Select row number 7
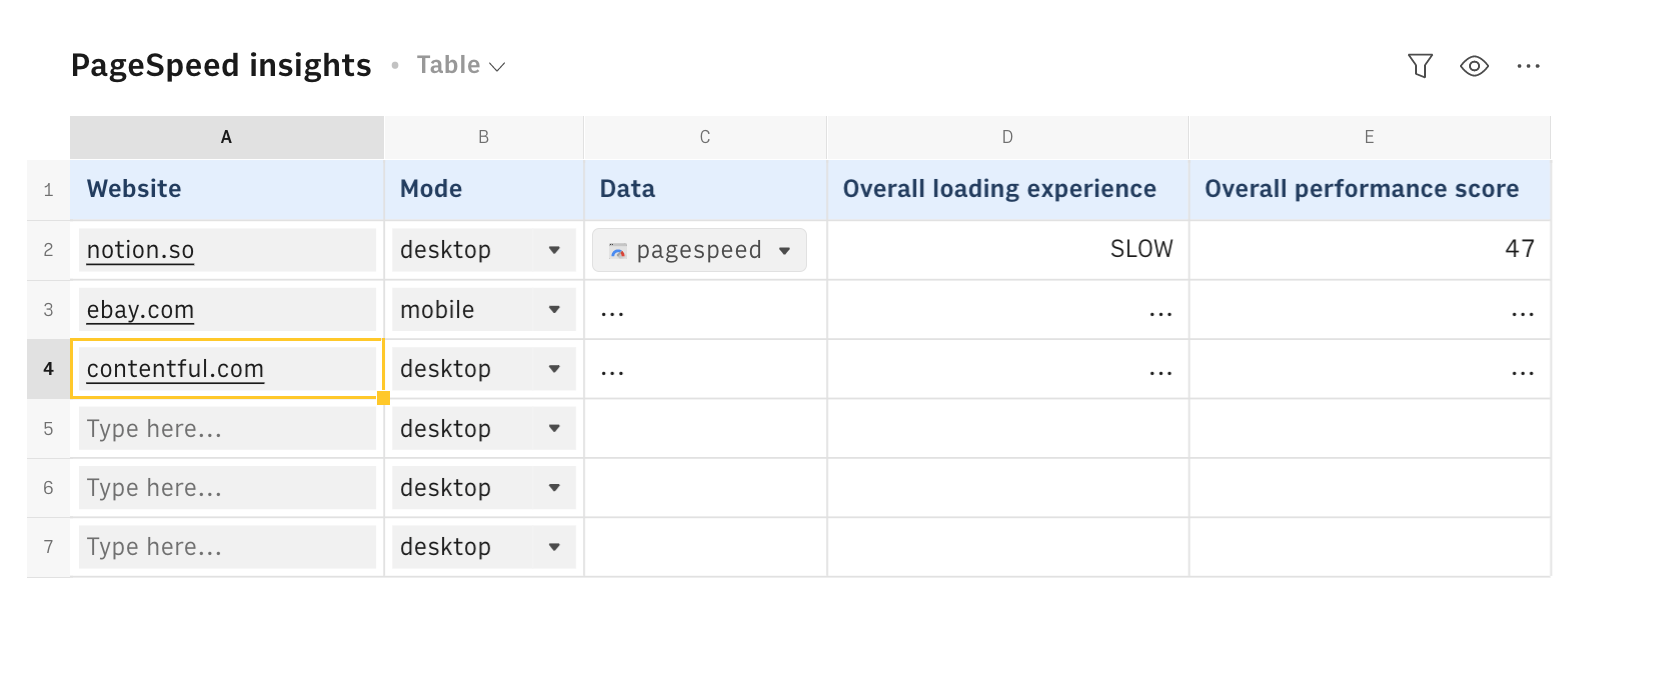This screenshot has width=1658, height=676. pos(48,547)
